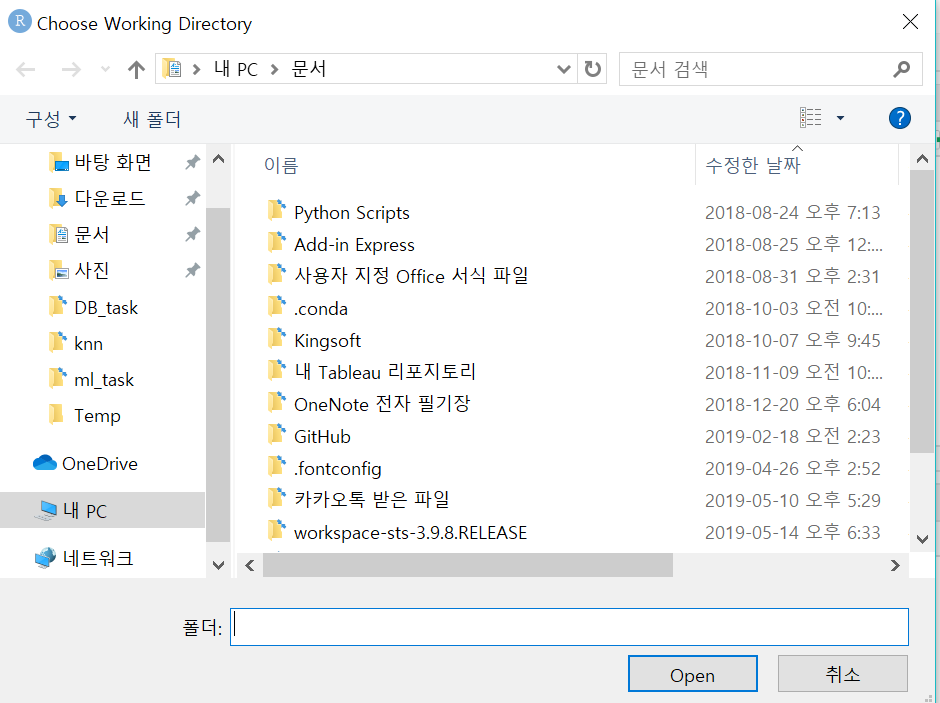Click sidebar scrollbar up arrow
Image resolution: width=940 pixels, height=703 pixels.
point(218,159)
